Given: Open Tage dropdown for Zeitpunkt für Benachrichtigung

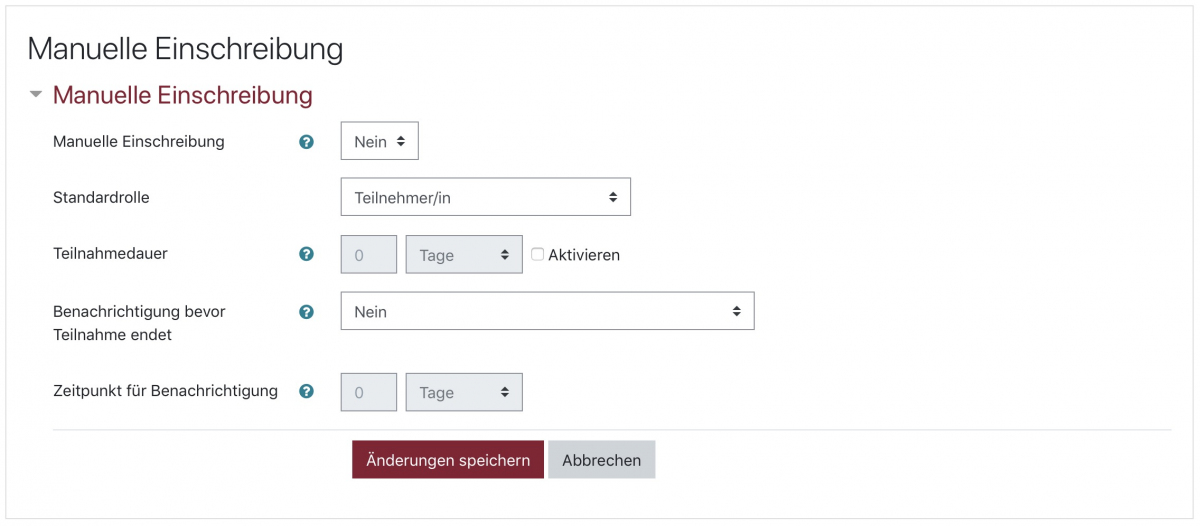Looking at the screenshot, I should pyautogui.click(x=464, y=393).
